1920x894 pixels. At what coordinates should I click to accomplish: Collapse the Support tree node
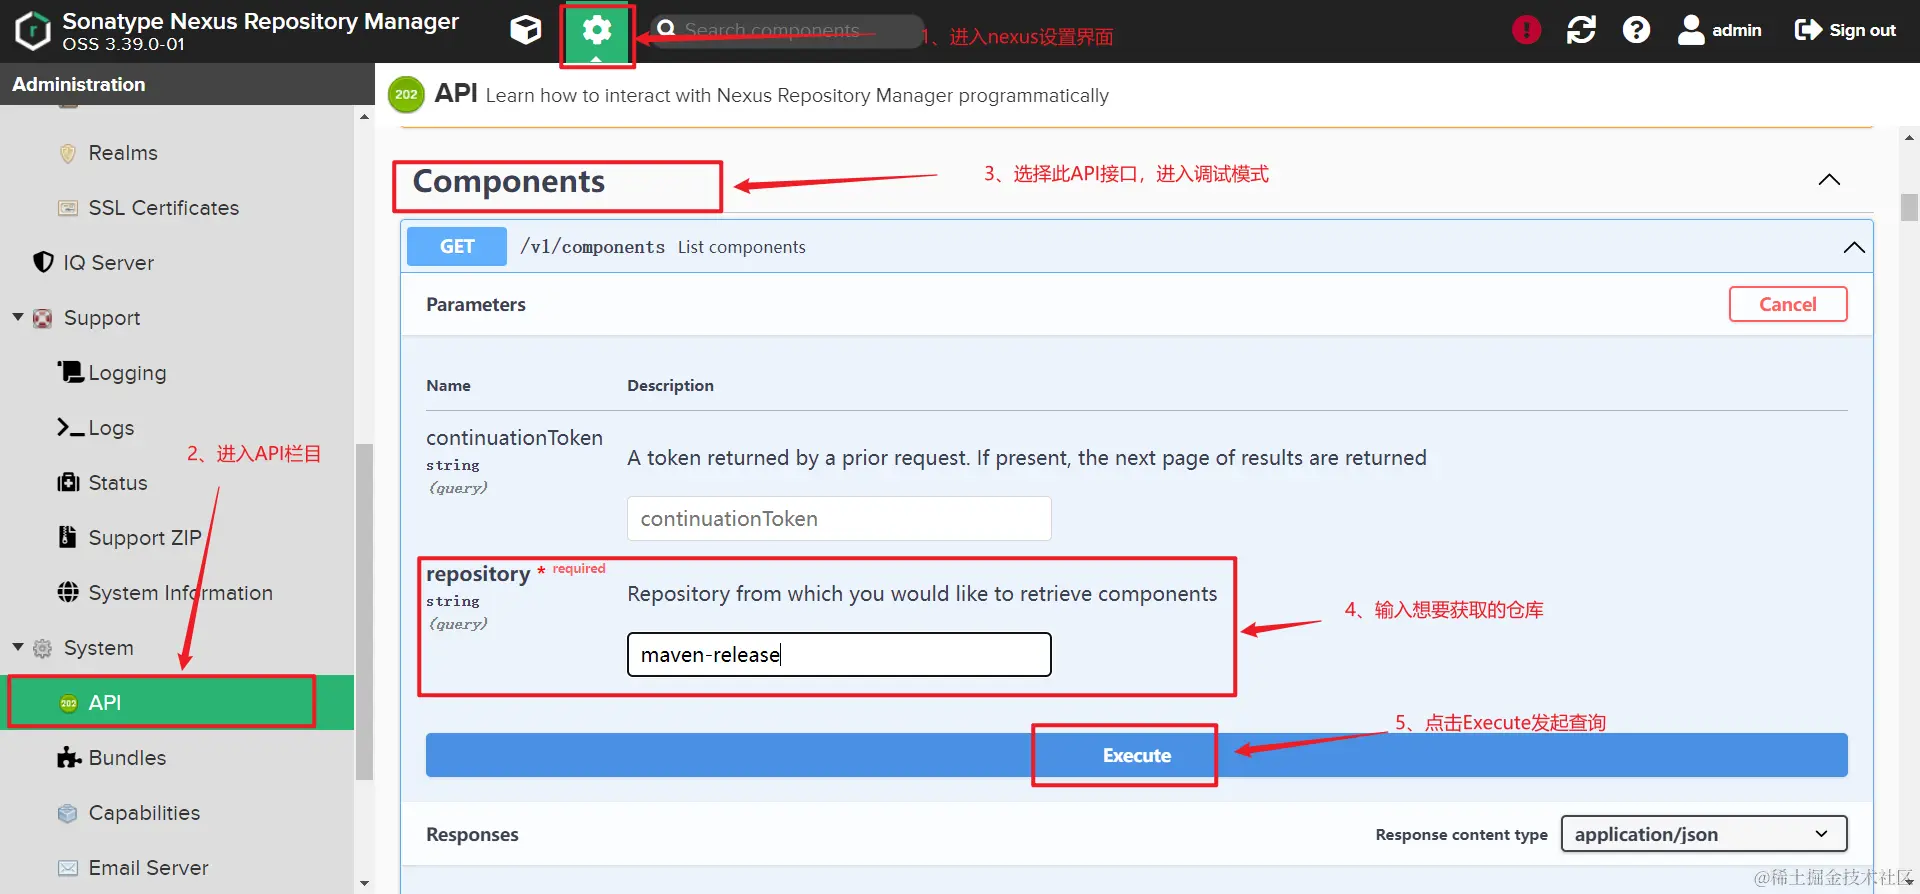coord(18,317)
